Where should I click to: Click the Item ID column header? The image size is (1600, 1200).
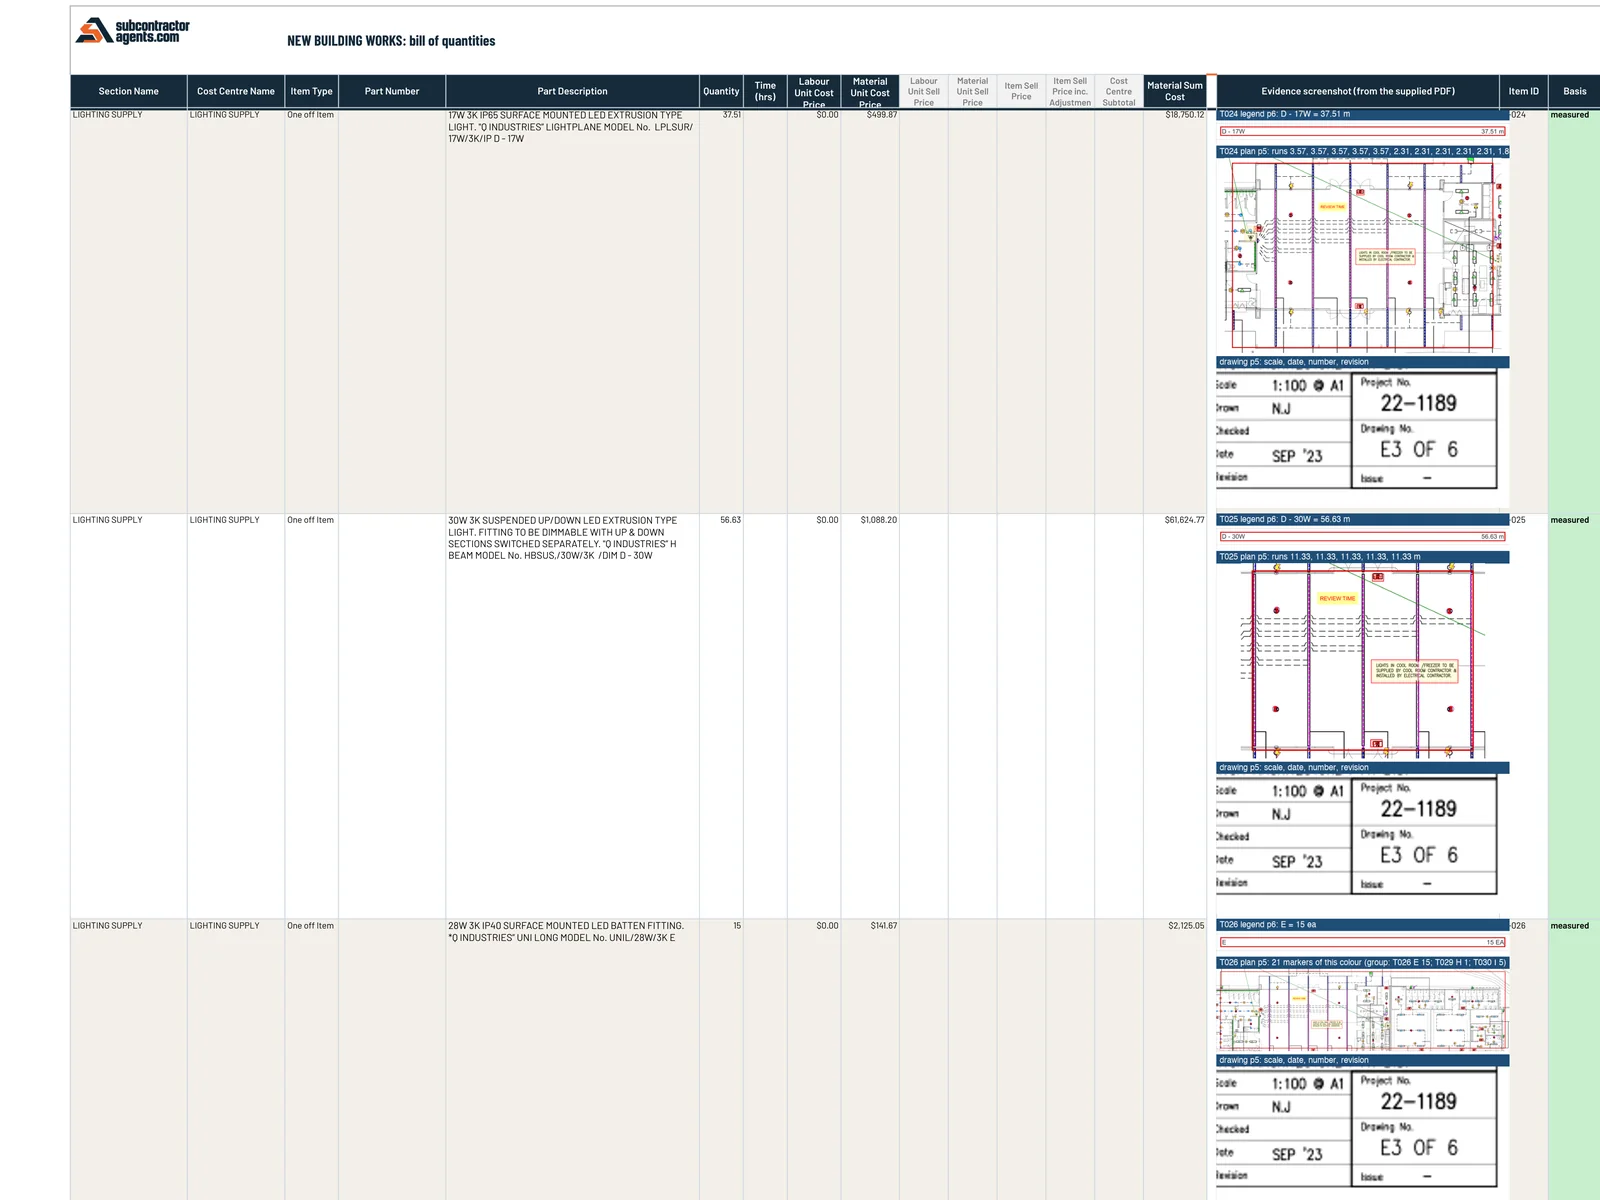point(1524,91)
